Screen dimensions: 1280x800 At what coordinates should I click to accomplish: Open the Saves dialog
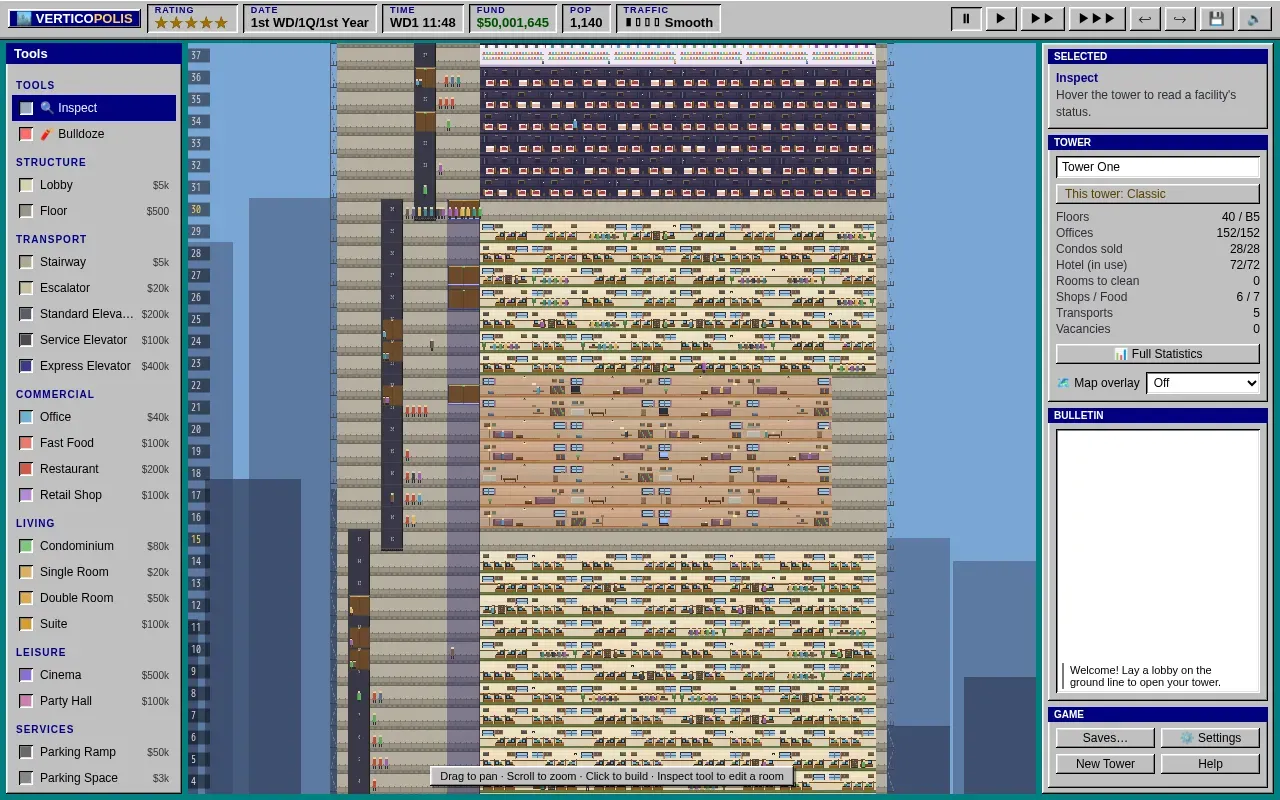click(x=1105, y=738)
